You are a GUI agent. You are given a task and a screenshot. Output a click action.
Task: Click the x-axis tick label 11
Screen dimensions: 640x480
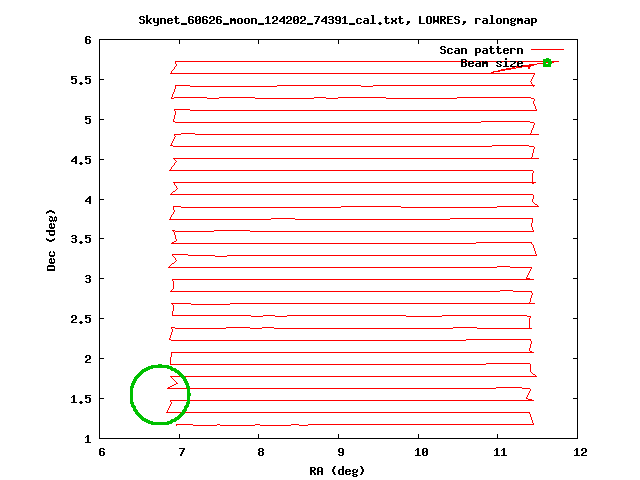tap(500, 452)
